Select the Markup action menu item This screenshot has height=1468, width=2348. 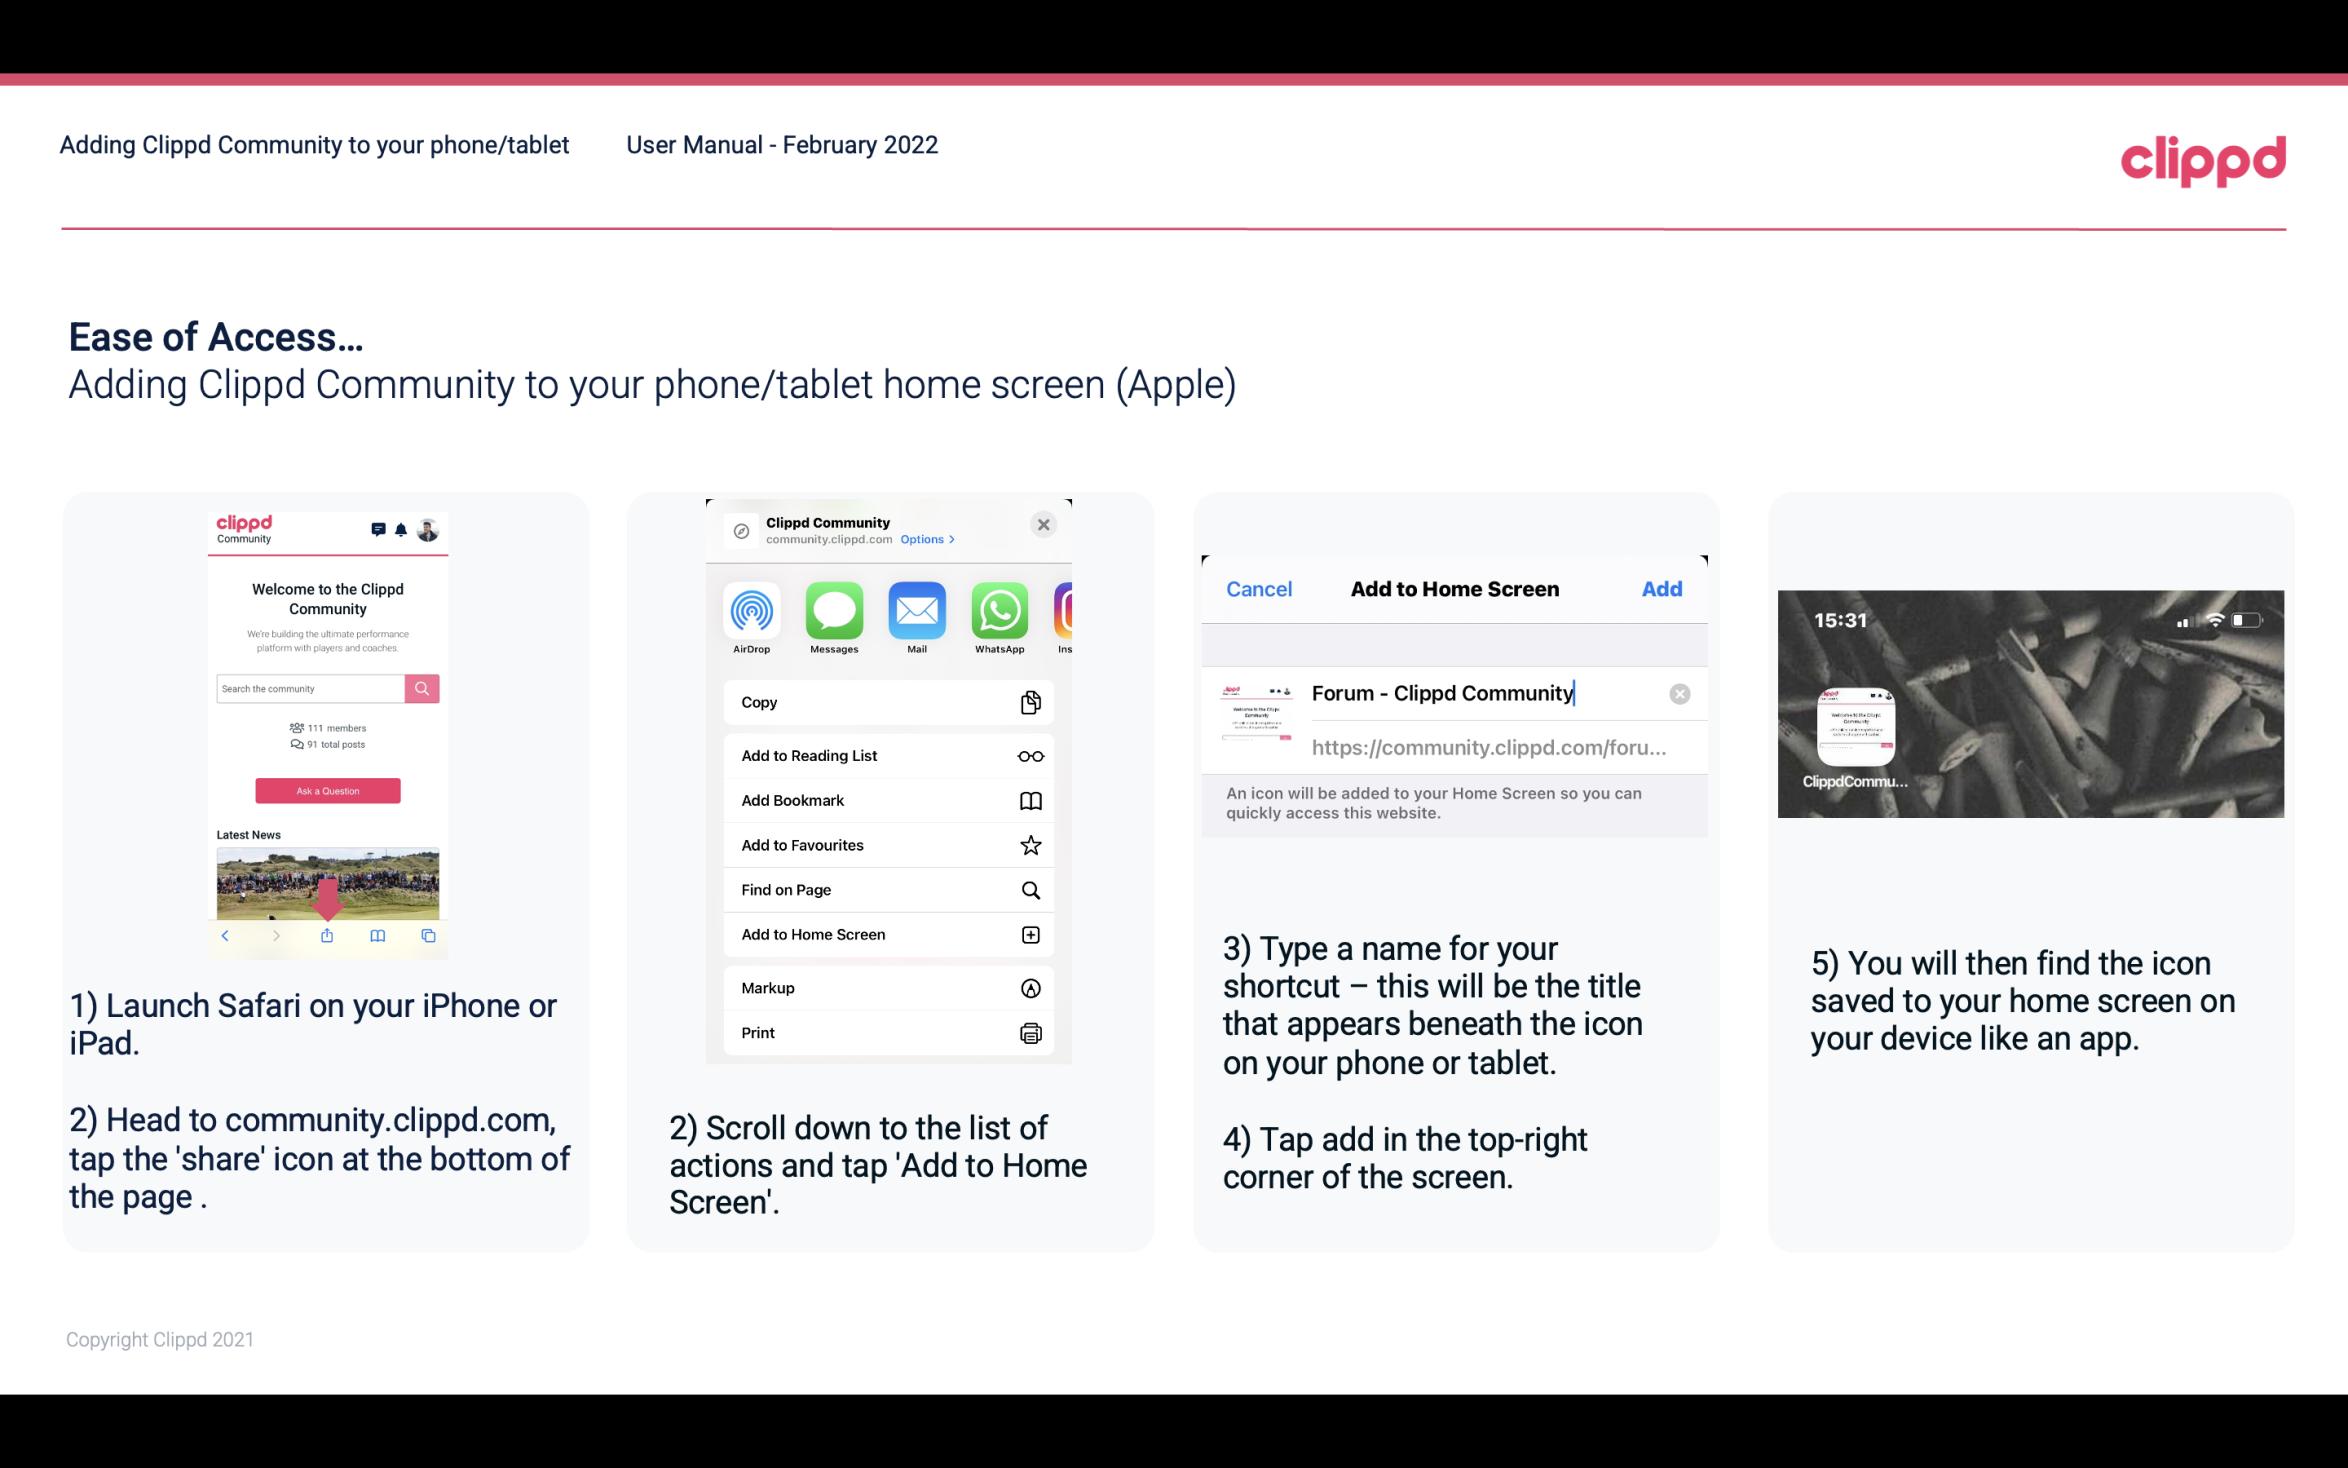(886, 986)
